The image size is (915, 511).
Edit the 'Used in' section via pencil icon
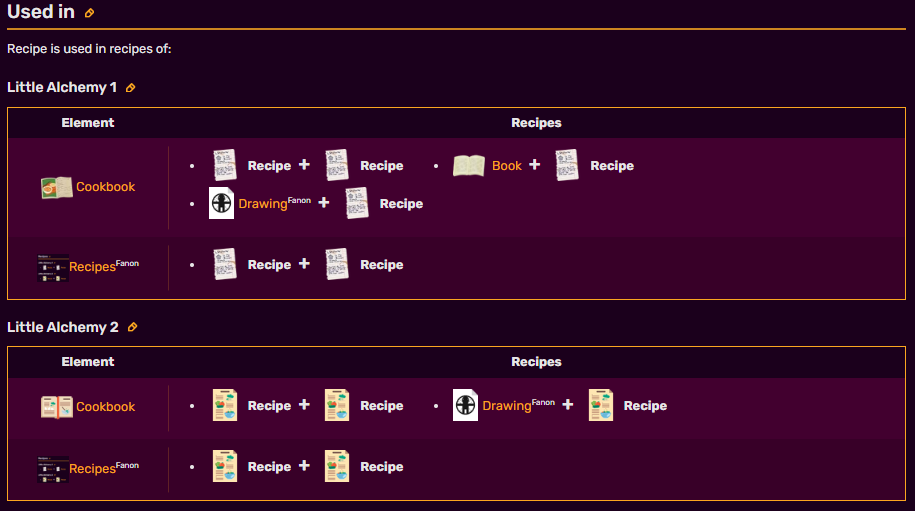[89, 13]
